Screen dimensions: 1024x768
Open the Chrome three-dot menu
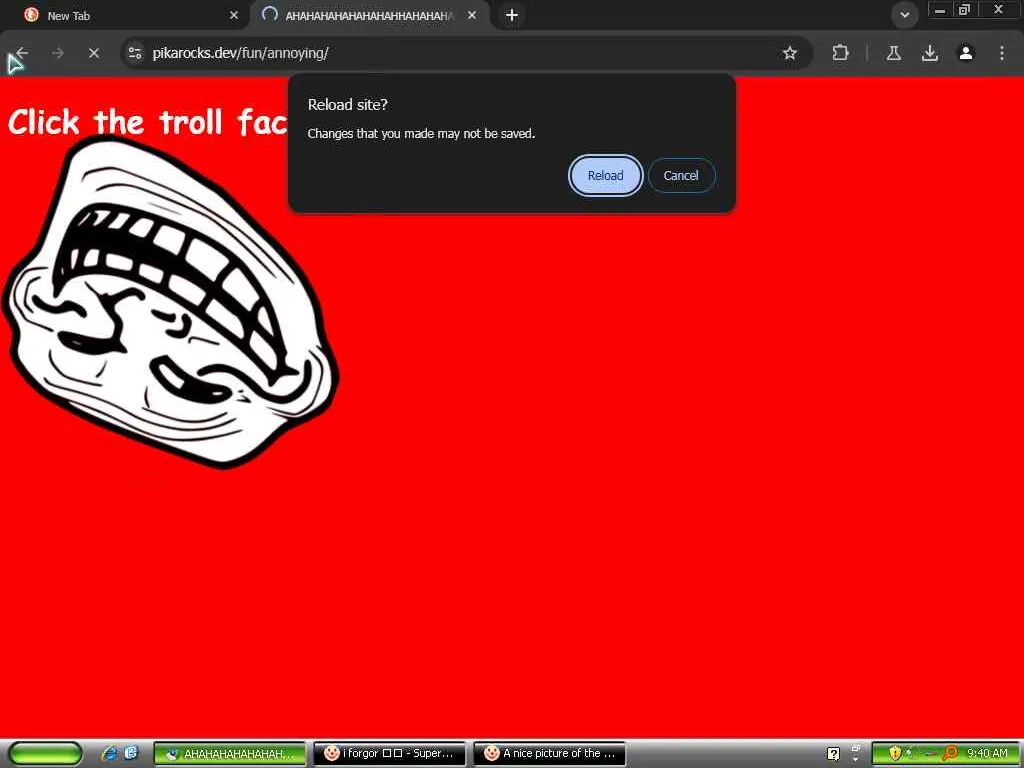1002,53
